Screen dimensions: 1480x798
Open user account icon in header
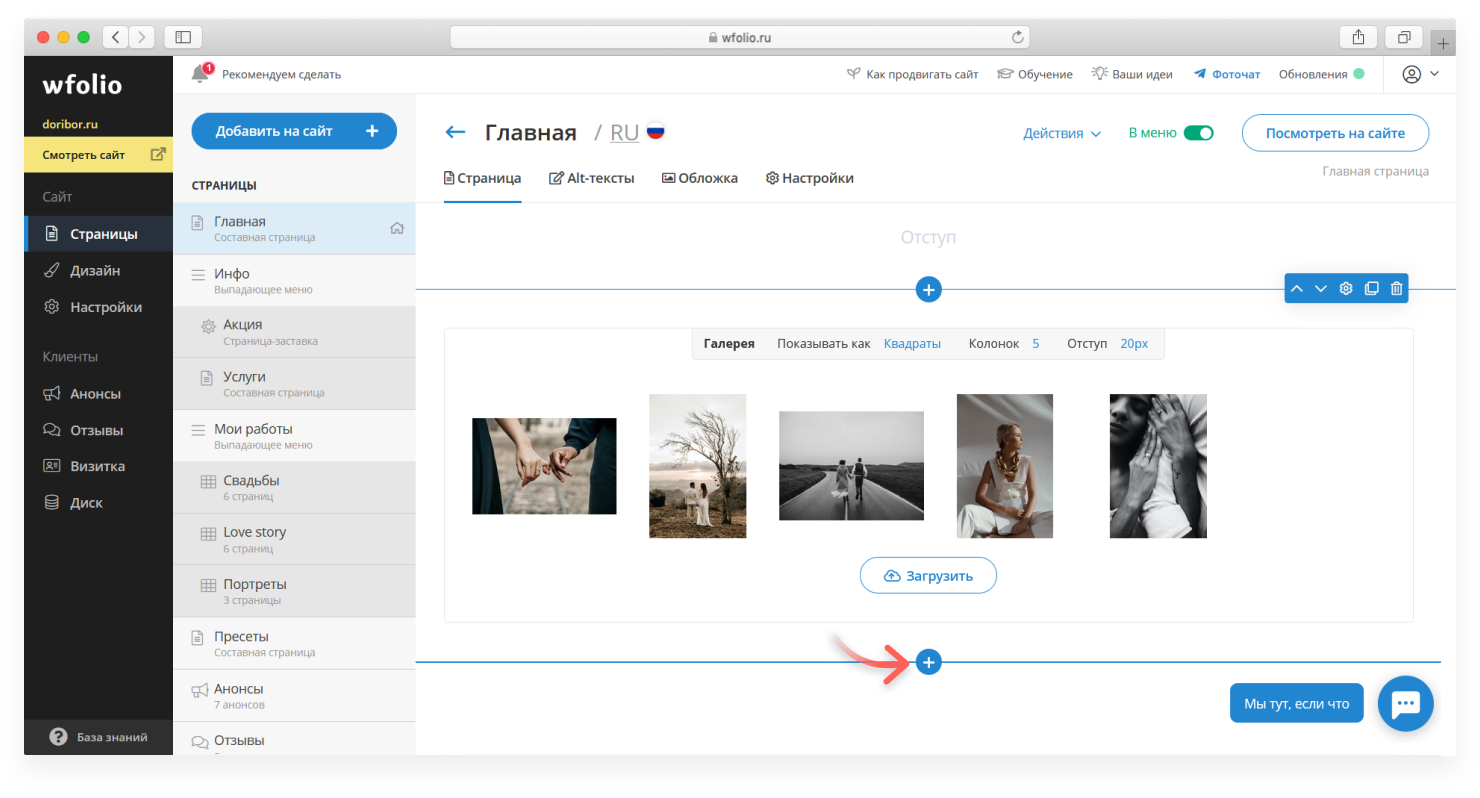[1411, 74]
